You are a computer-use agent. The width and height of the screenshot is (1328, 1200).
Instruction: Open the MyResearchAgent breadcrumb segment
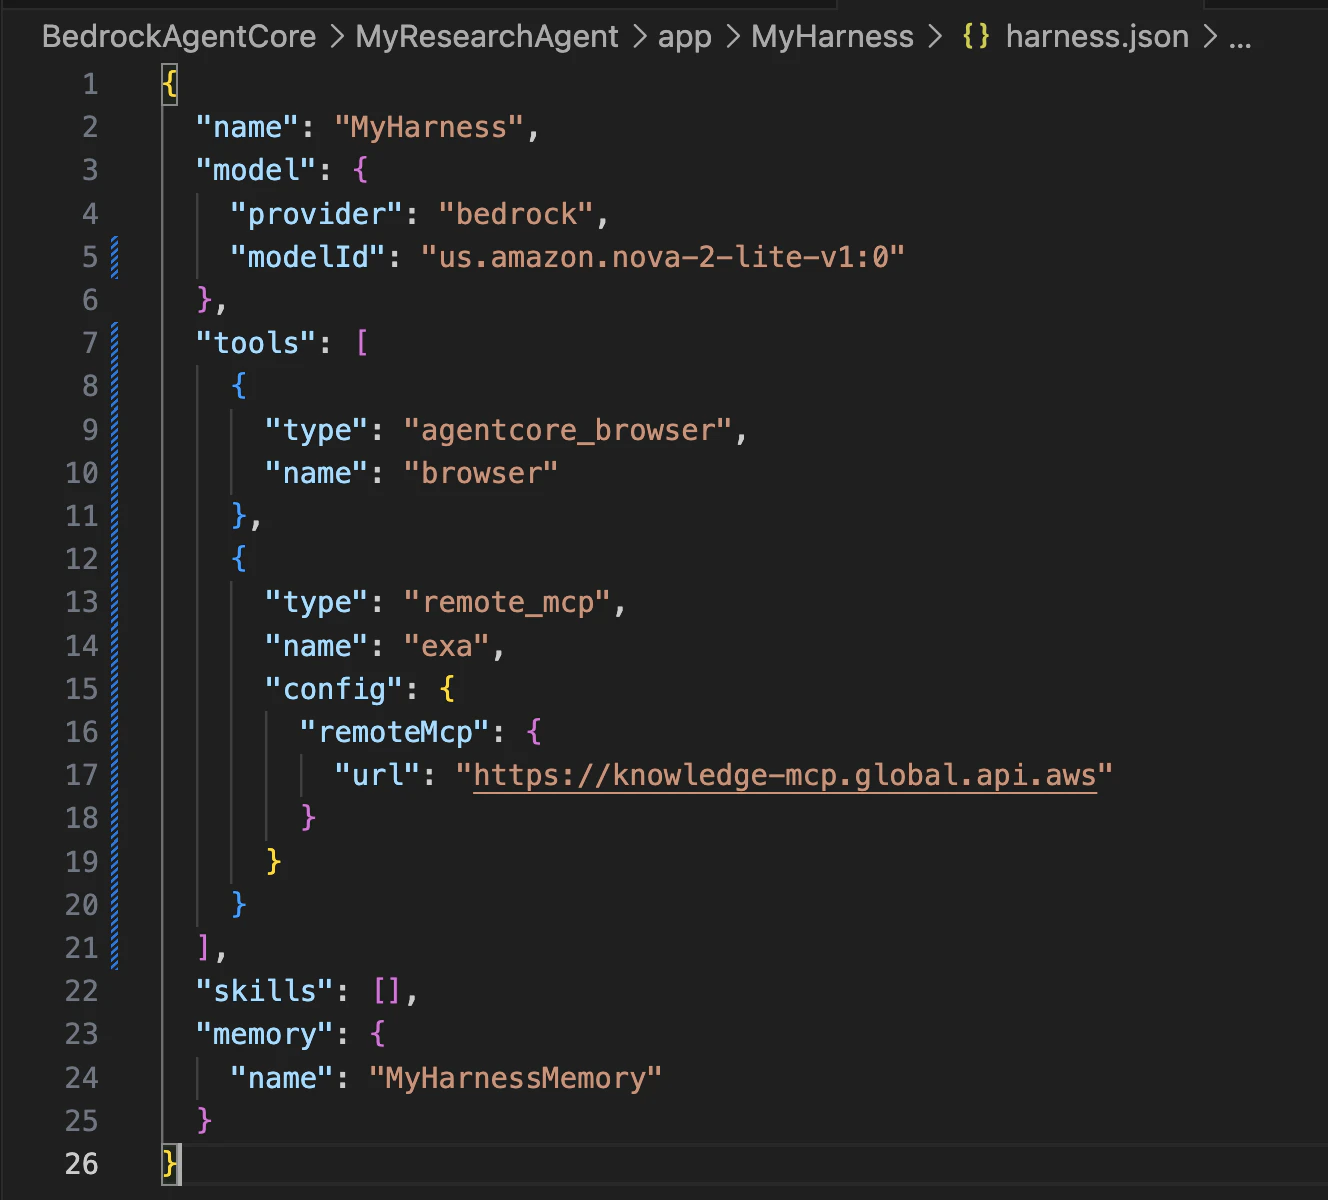click(487, 37)
